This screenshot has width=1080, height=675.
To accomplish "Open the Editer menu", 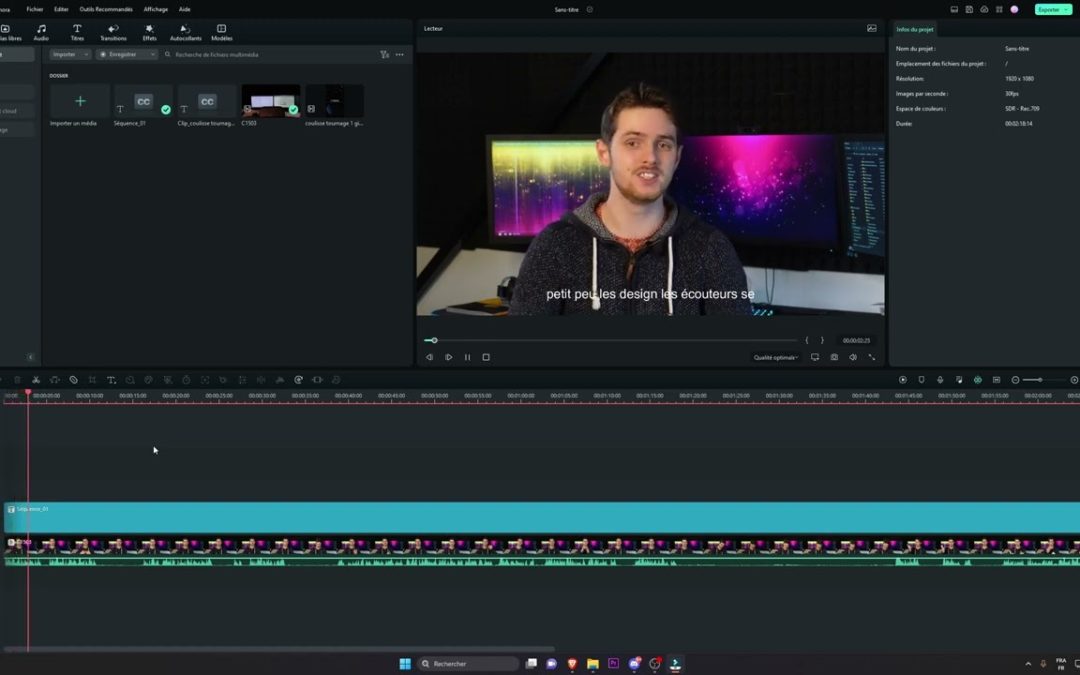I will point(61,10).
